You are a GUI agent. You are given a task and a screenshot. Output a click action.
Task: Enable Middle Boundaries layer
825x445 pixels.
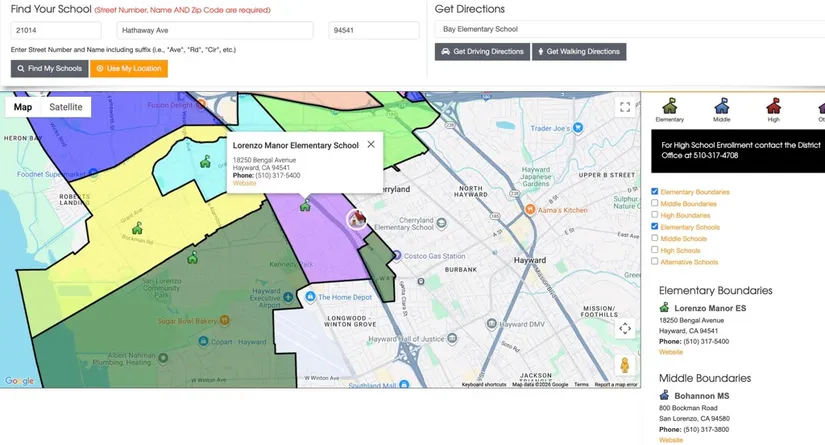pos(655,203)
